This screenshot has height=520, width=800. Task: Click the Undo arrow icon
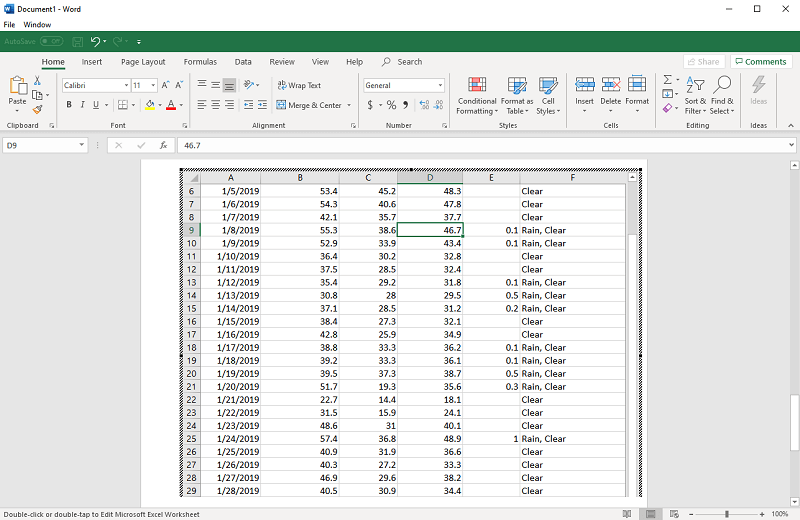pyautogui.click(x=95, y=41)
